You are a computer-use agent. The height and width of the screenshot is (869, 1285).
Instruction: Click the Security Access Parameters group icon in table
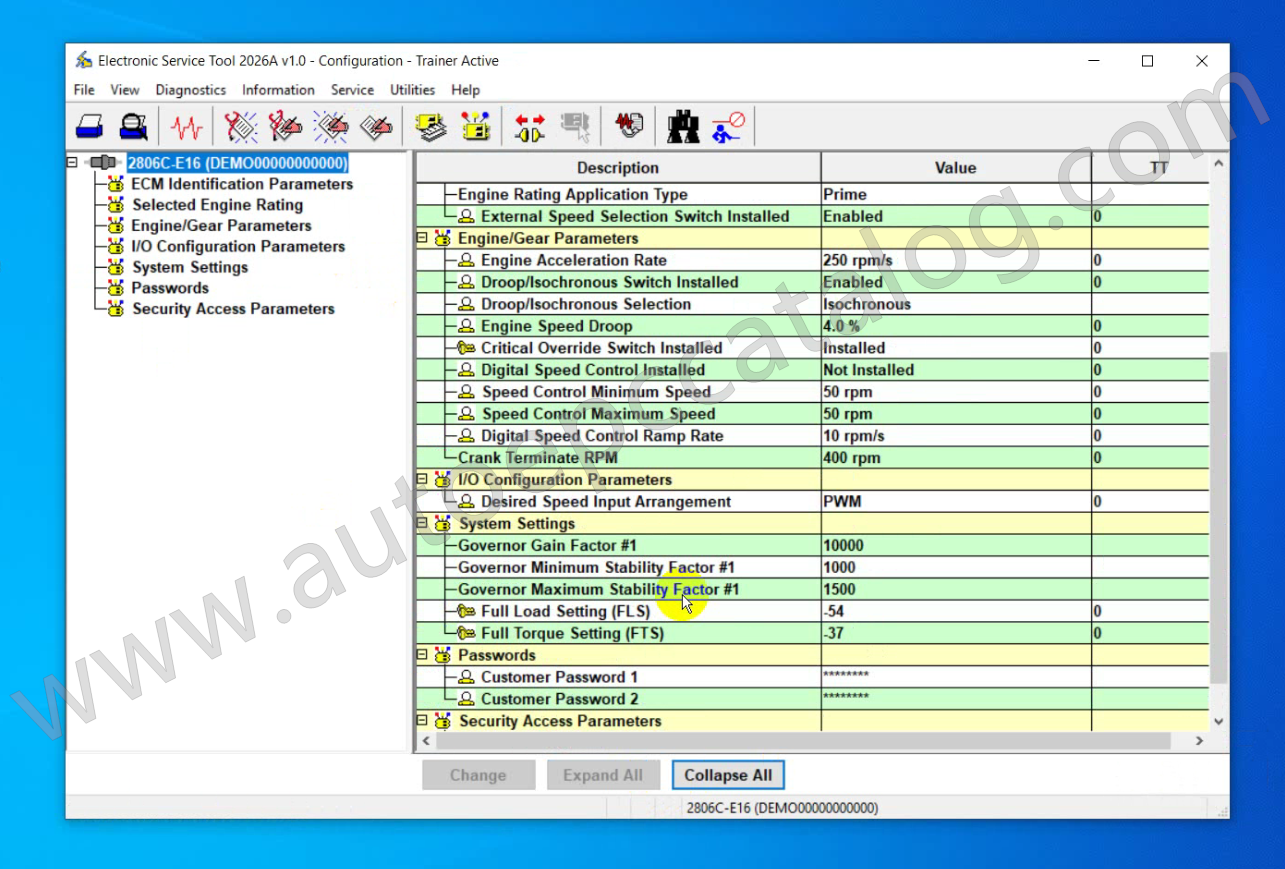(443, 722)
